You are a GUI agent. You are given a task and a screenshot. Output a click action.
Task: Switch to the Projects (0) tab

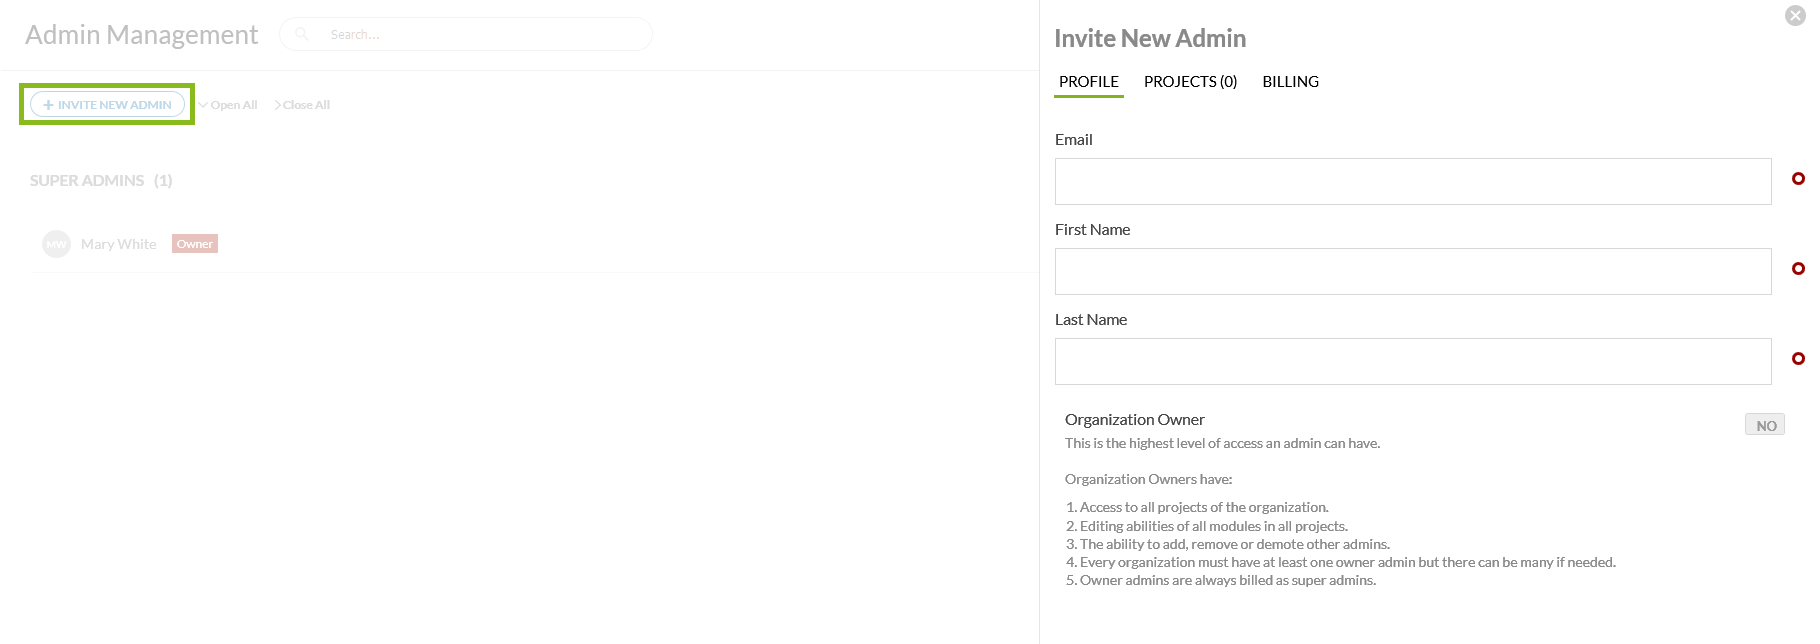coord(1190,82)
